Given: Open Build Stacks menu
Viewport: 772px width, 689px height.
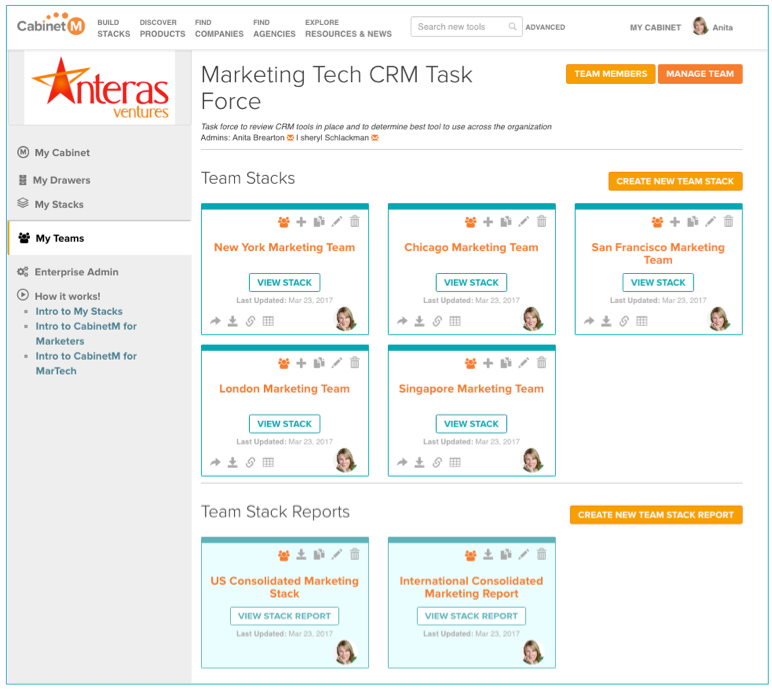Looking at the screenshot, I should click(113, 28).
